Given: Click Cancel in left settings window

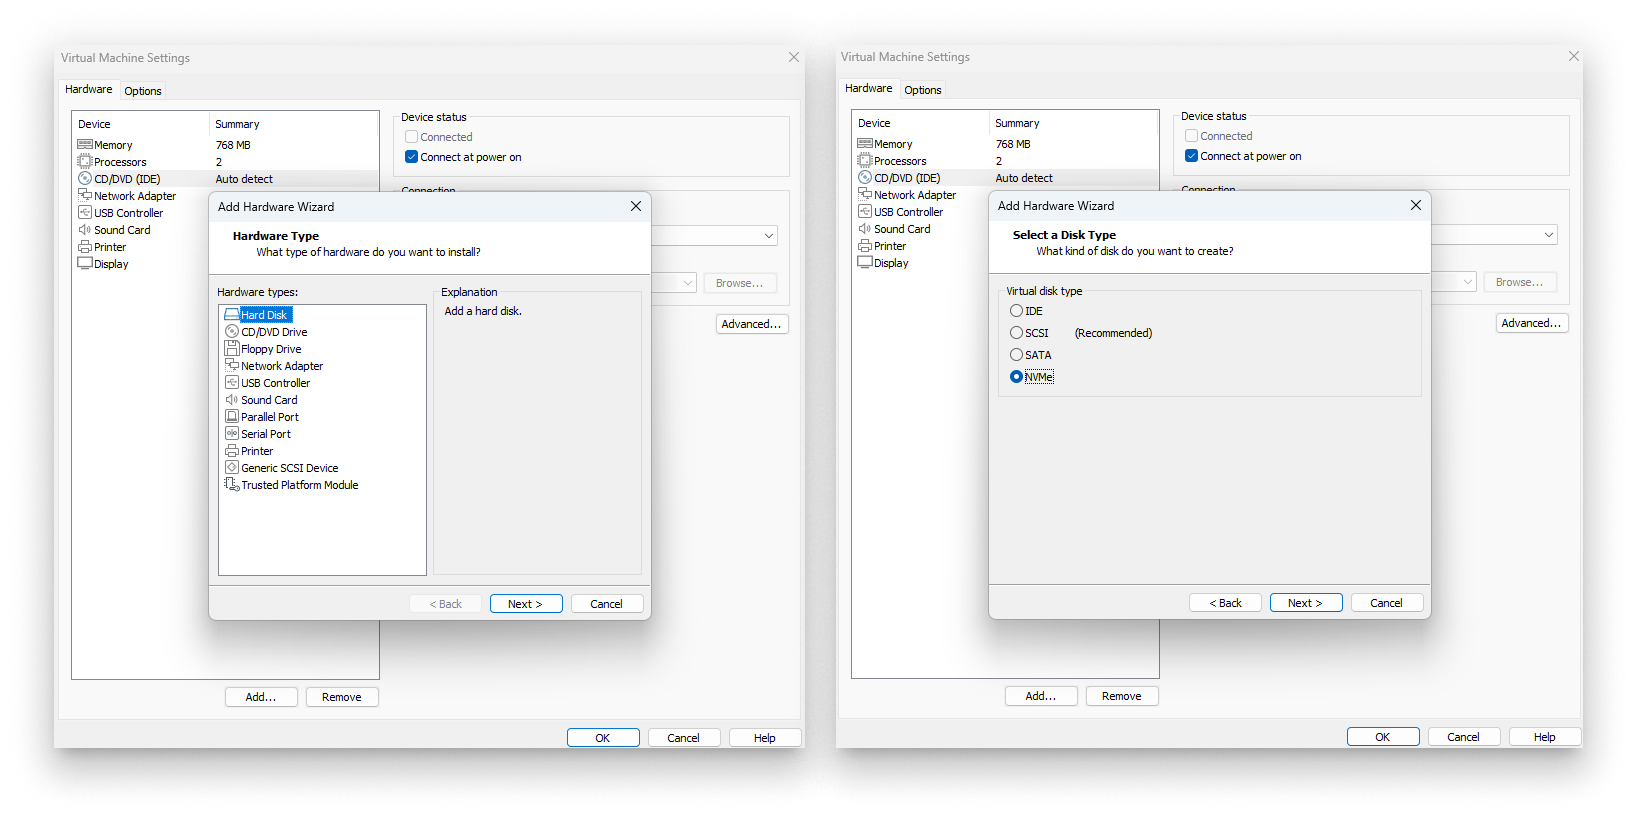Looking at the screenshot, I should tap(684, 738).
